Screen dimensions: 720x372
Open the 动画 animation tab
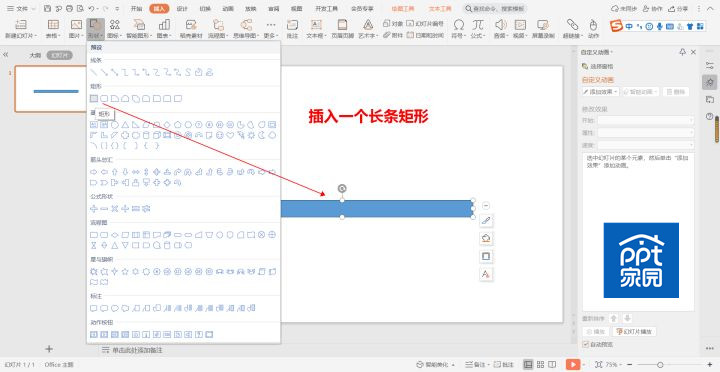coord(228,8)
